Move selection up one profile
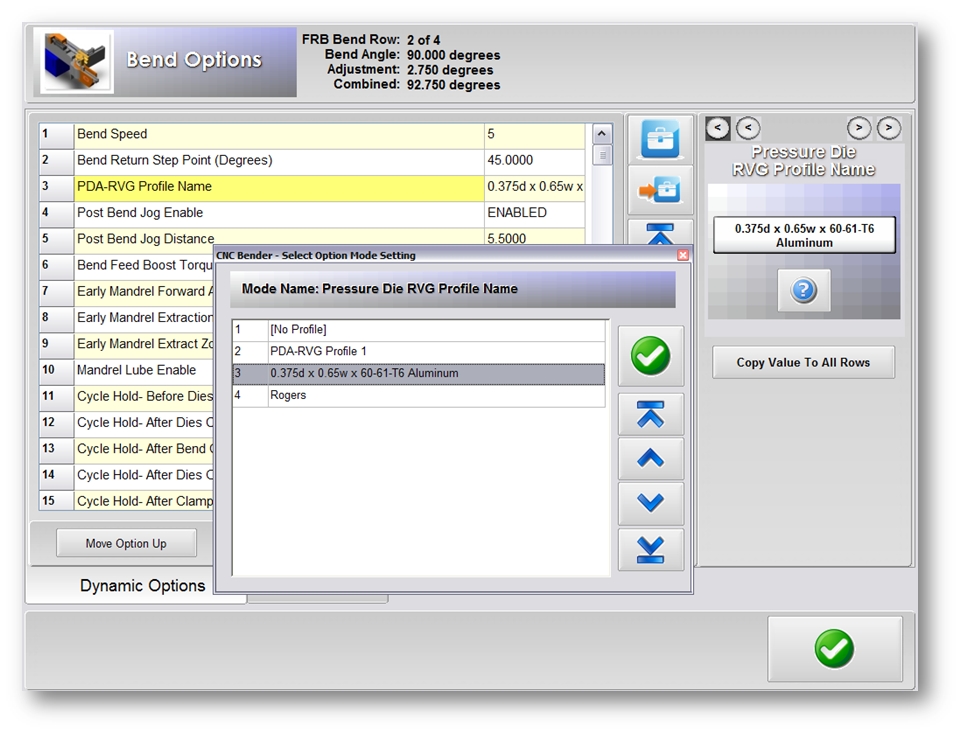 coord(650,459)
